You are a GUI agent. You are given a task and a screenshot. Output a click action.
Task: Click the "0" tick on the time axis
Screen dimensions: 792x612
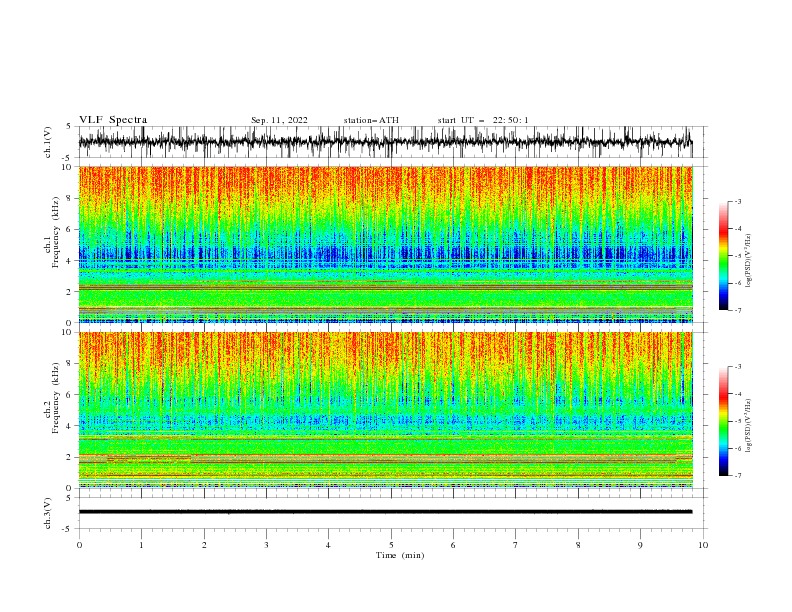(x=79, y=545)
